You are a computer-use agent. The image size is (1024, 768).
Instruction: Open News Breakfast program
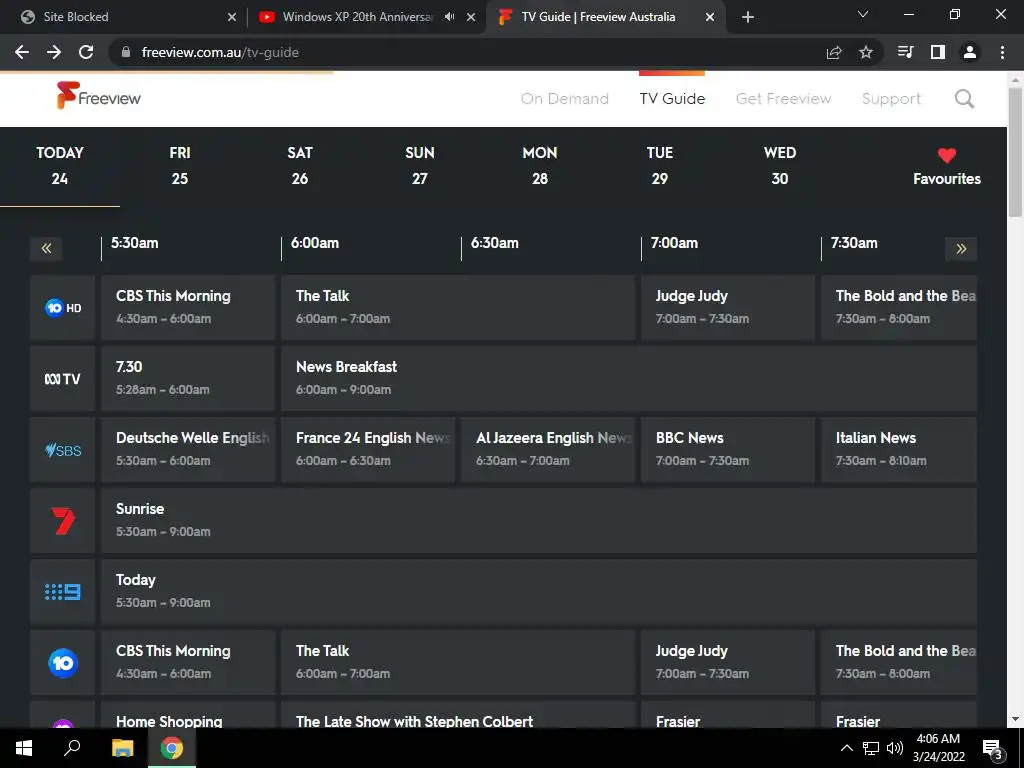coord(629,379)
